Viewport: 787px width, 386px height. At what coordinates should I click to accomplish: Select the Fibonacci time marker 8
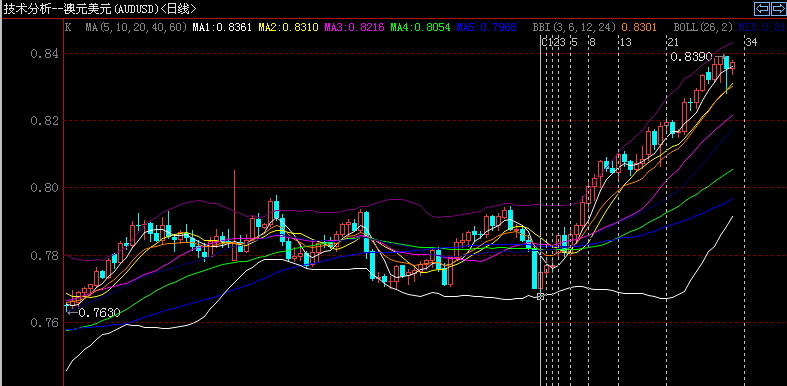(x=592, y=42)
